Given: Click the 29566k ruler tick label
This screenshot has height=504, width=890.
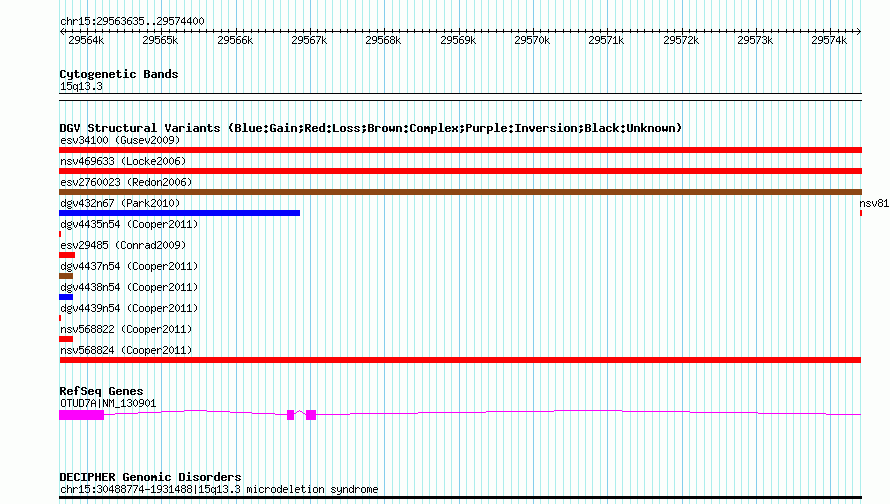Looking at the screenshot, I should coord(235,40).
